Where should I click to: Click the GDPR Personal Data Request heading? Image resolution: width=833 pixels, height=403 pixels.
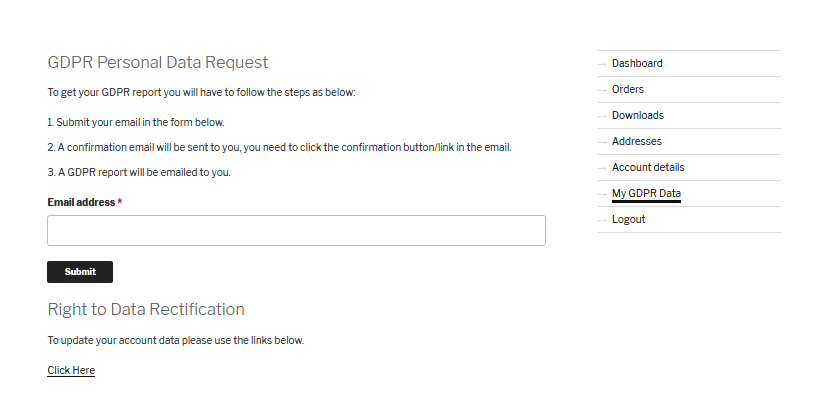[x=158, y=62]
